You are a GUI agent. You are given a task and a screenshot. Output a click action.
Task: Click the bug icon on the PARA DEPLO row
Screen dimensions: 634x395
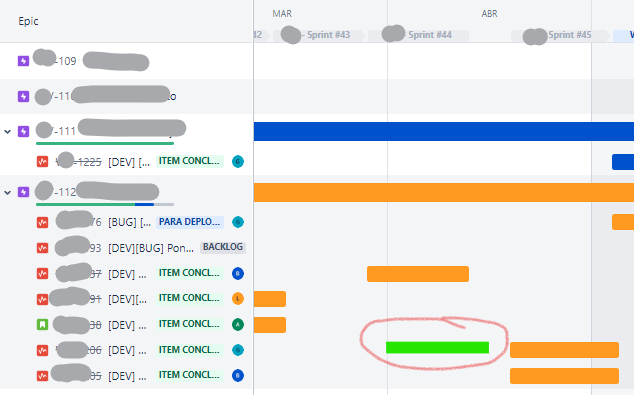(42, 222)
